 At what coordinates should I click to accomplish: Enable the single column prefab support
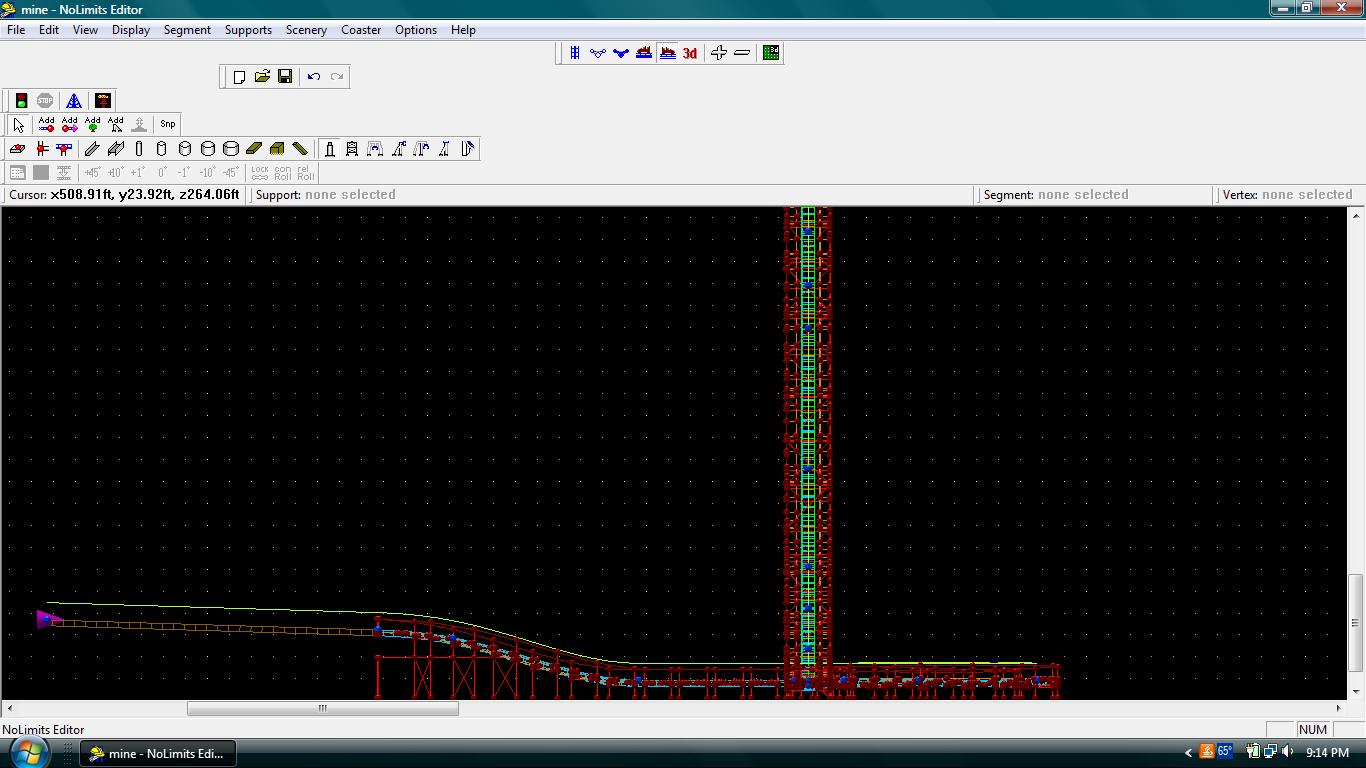(x=329, y=149)
